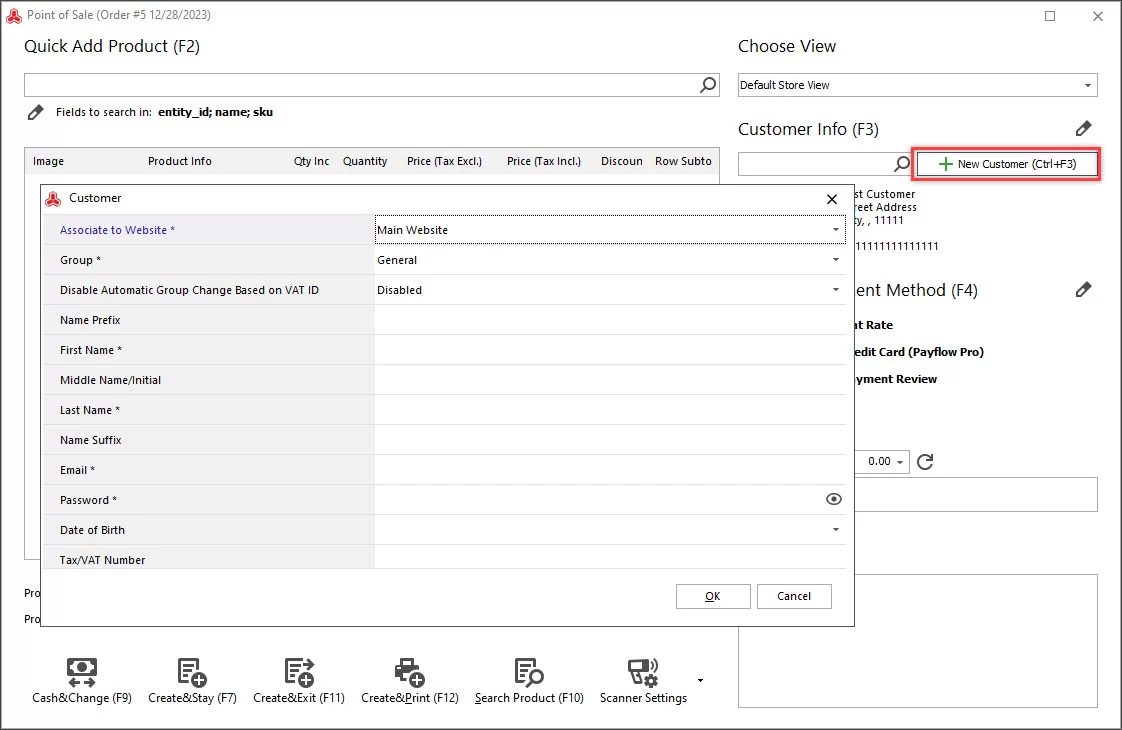
Task: Click the Associate to Website * label
Action: pos(117,230)
